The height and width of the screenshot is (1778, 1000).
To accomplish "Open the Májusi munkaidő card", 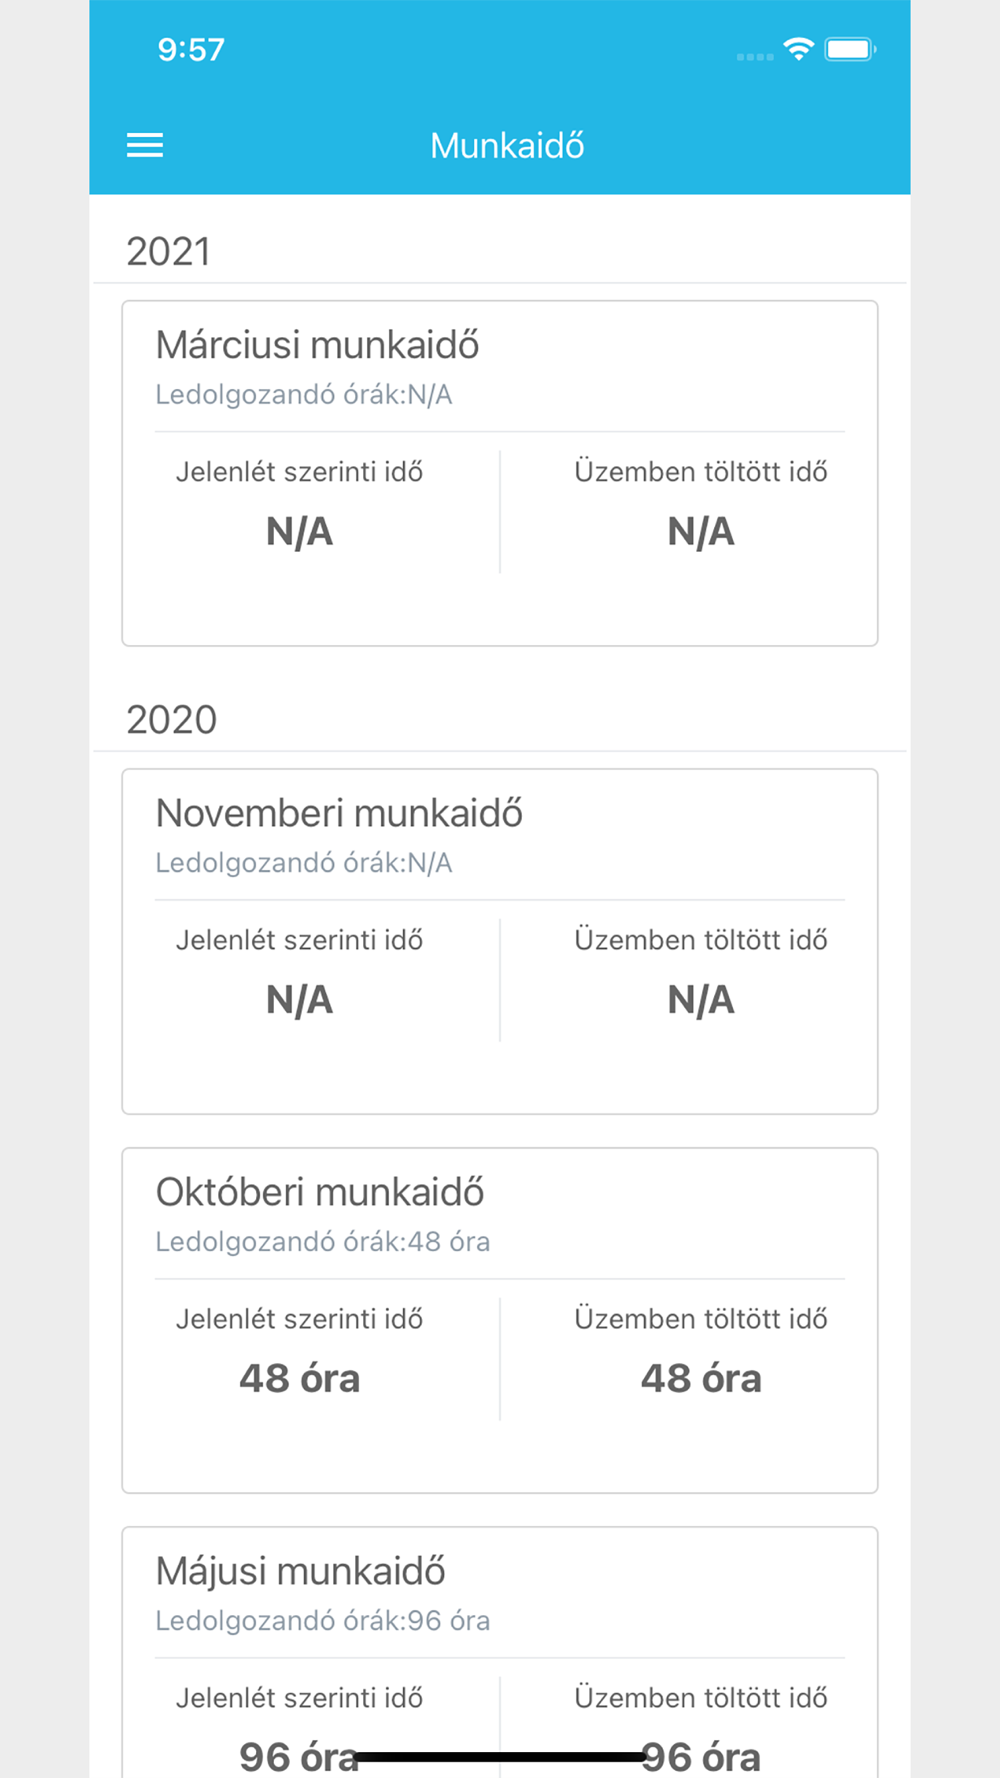I will pos(500,1652).
